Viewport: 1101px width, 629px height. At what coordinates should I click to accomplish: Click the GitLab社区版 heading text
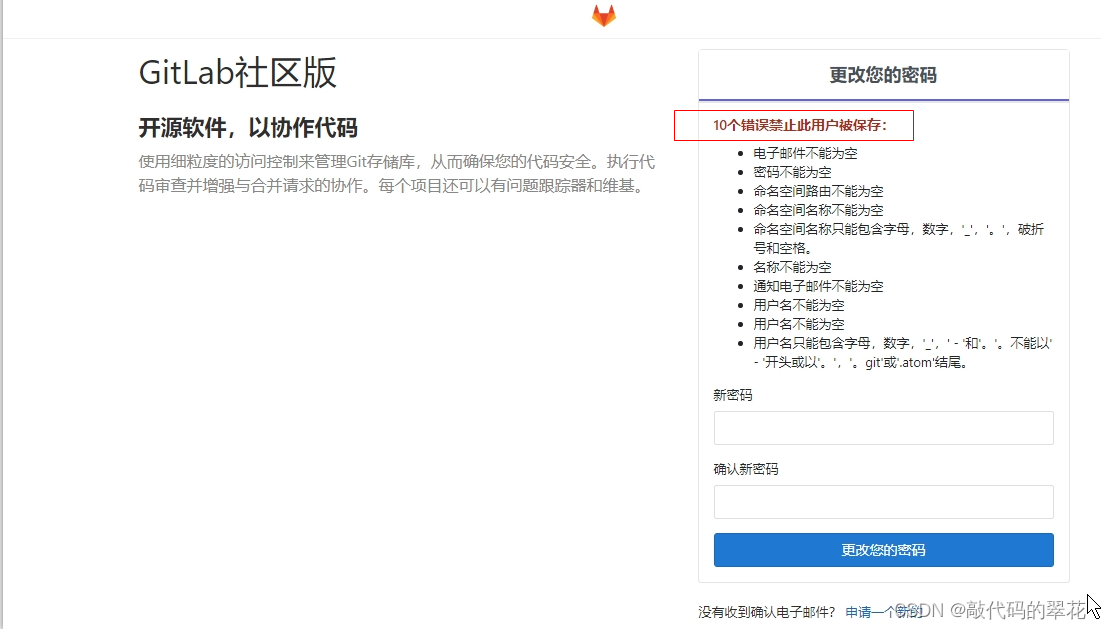(x=238, y=72)
